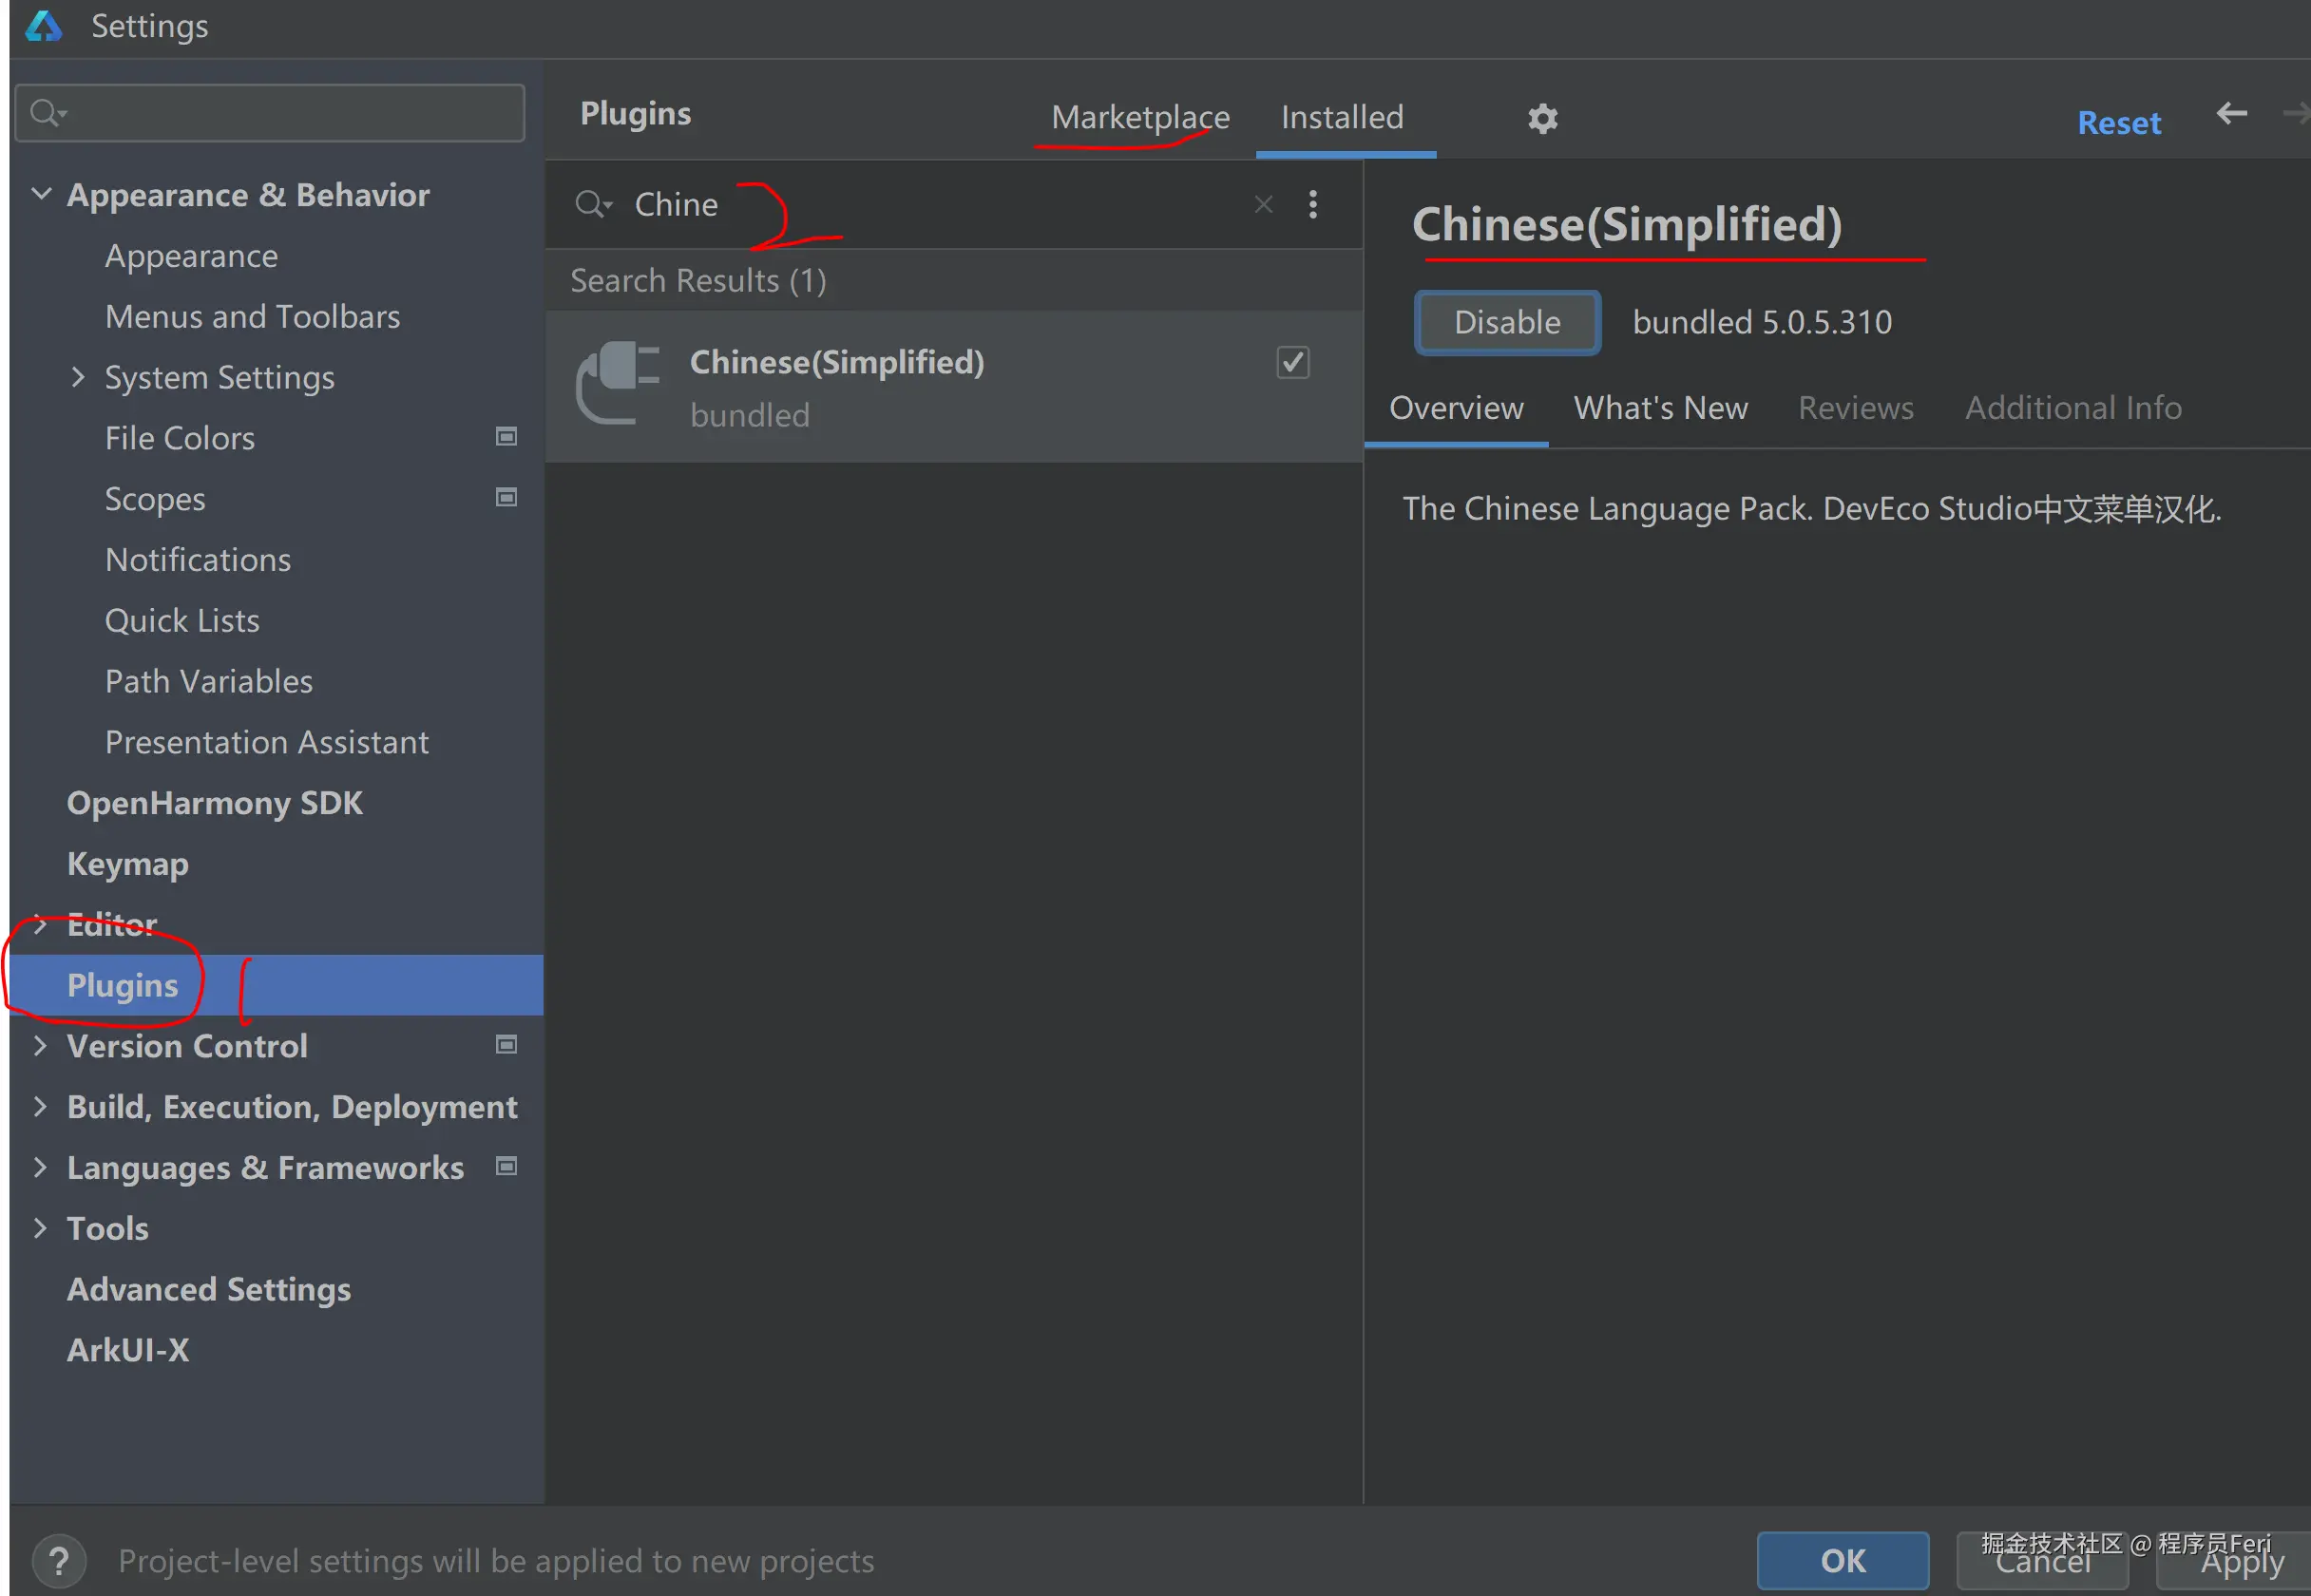The height and width of the screenshot is (1596, 2311).
Task: Click the plugin search magnifier icon
Action: coord(592,205)
